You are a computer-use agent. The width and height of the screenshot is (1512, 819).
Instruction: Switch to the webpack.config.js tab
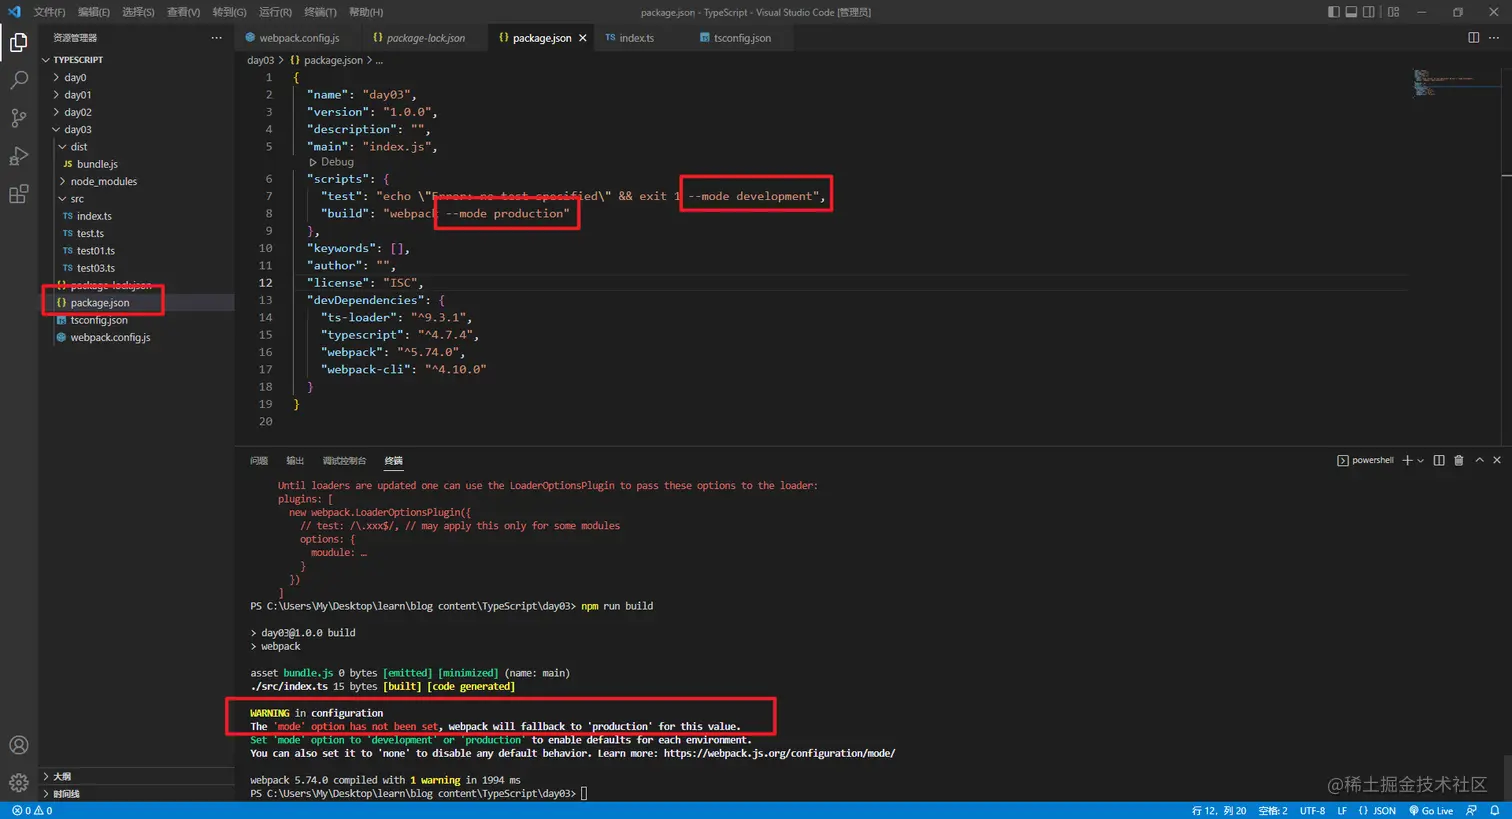298,38
